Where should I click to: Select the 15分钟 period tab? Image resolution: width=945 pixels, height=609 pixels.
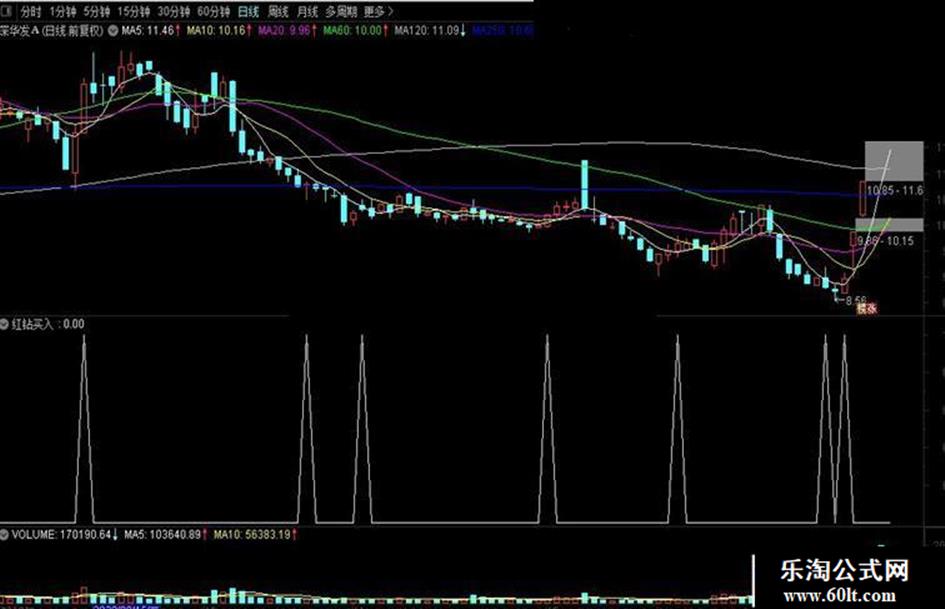click(x=133, y=11)
